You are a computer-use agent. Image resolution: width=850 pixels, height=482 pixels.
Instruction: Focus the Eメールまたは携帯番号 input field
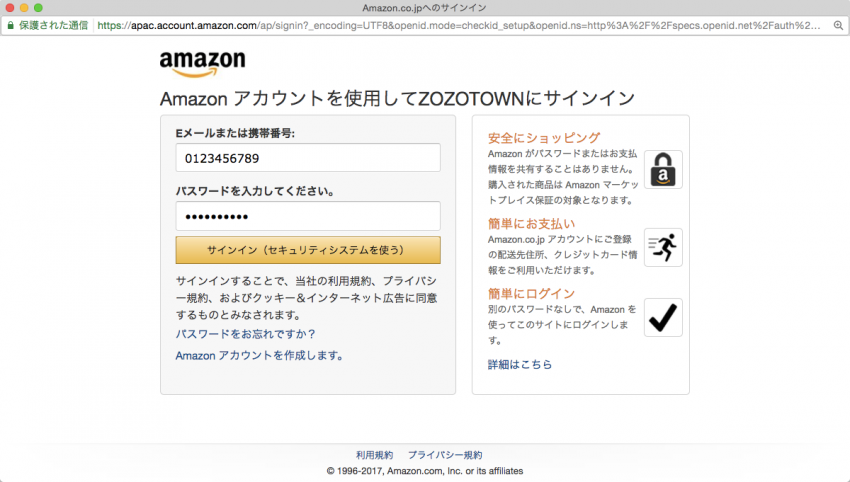coord(308,158)
